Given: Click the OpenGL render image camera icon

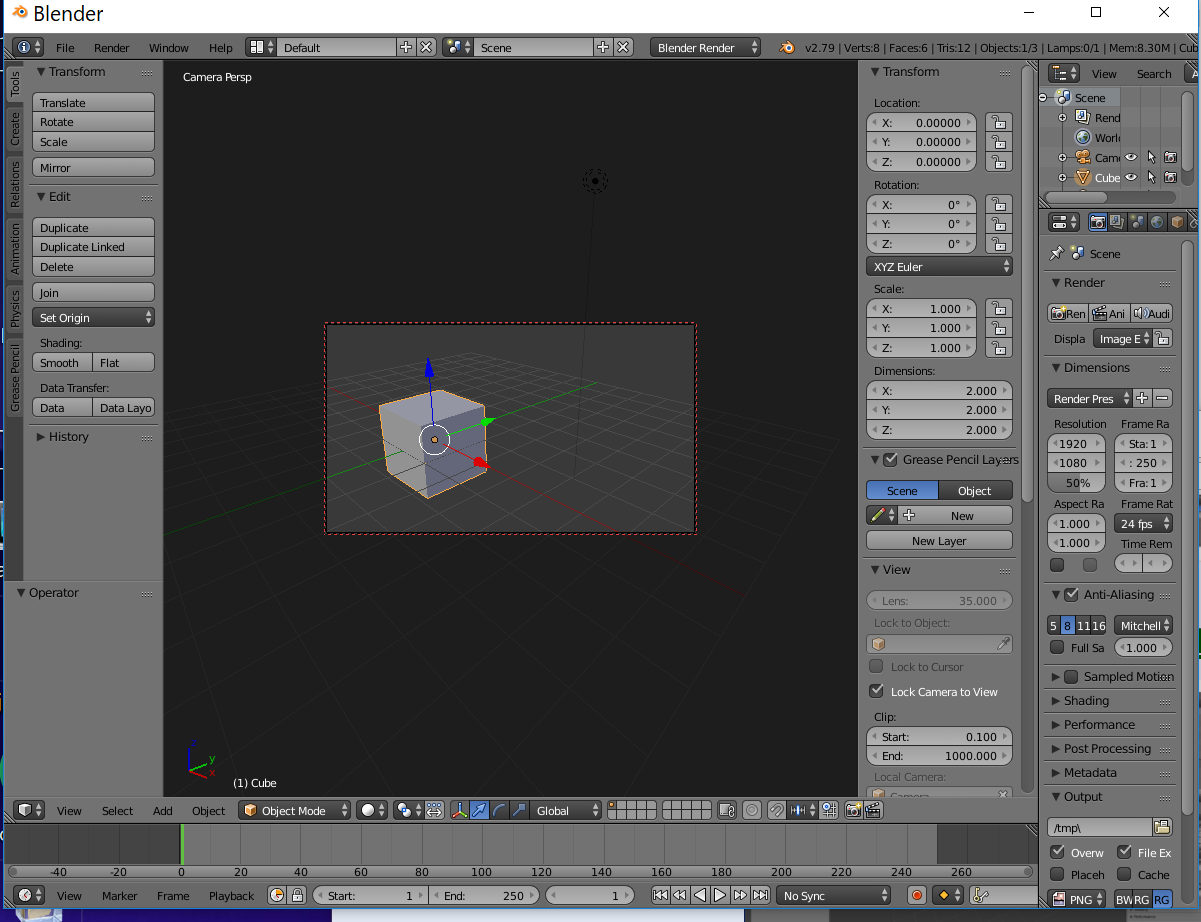Looking at the screenshot, I should (x=855, y=810).
